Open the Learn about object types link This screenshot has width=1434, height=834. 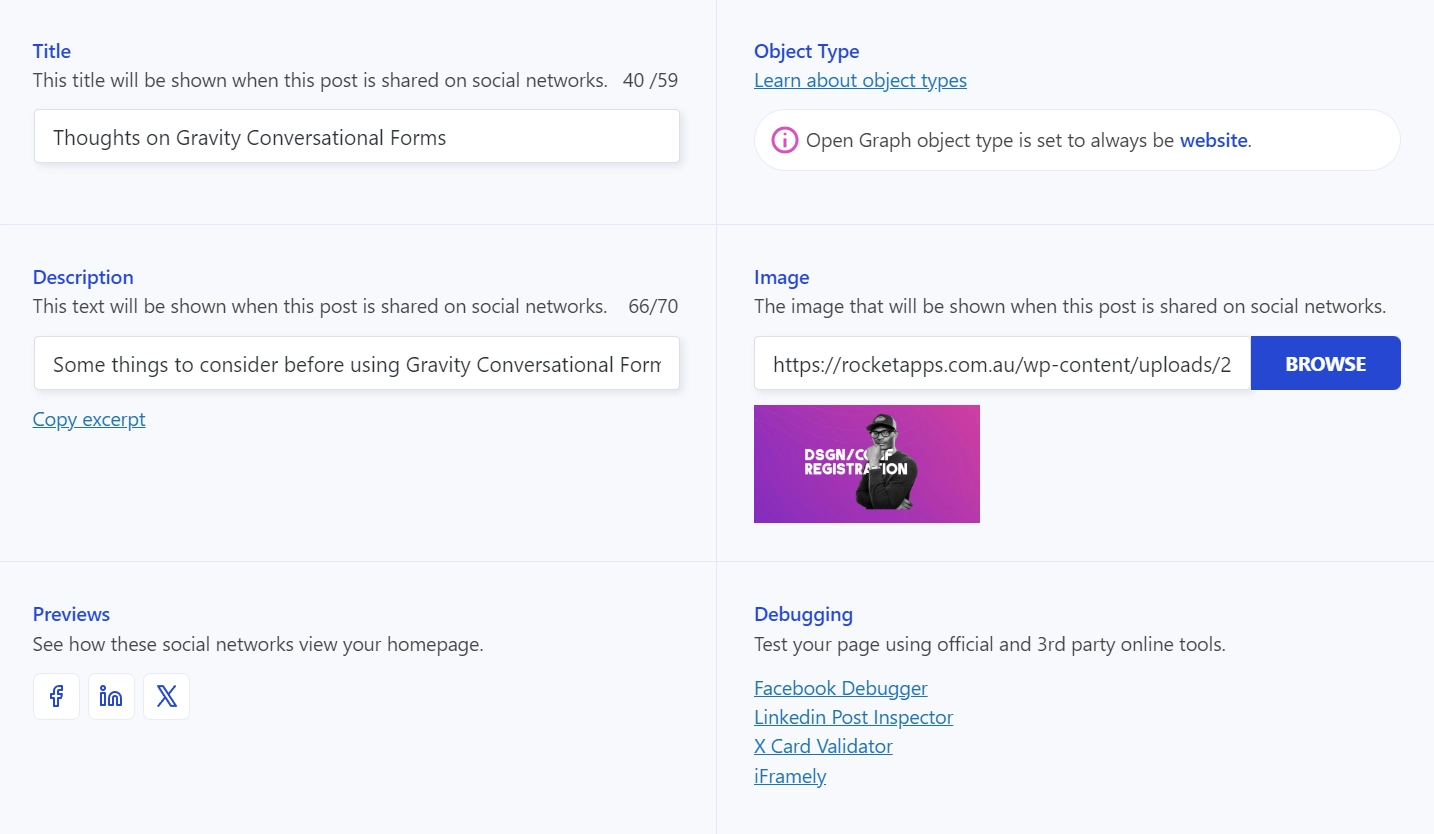pos(860,80)
